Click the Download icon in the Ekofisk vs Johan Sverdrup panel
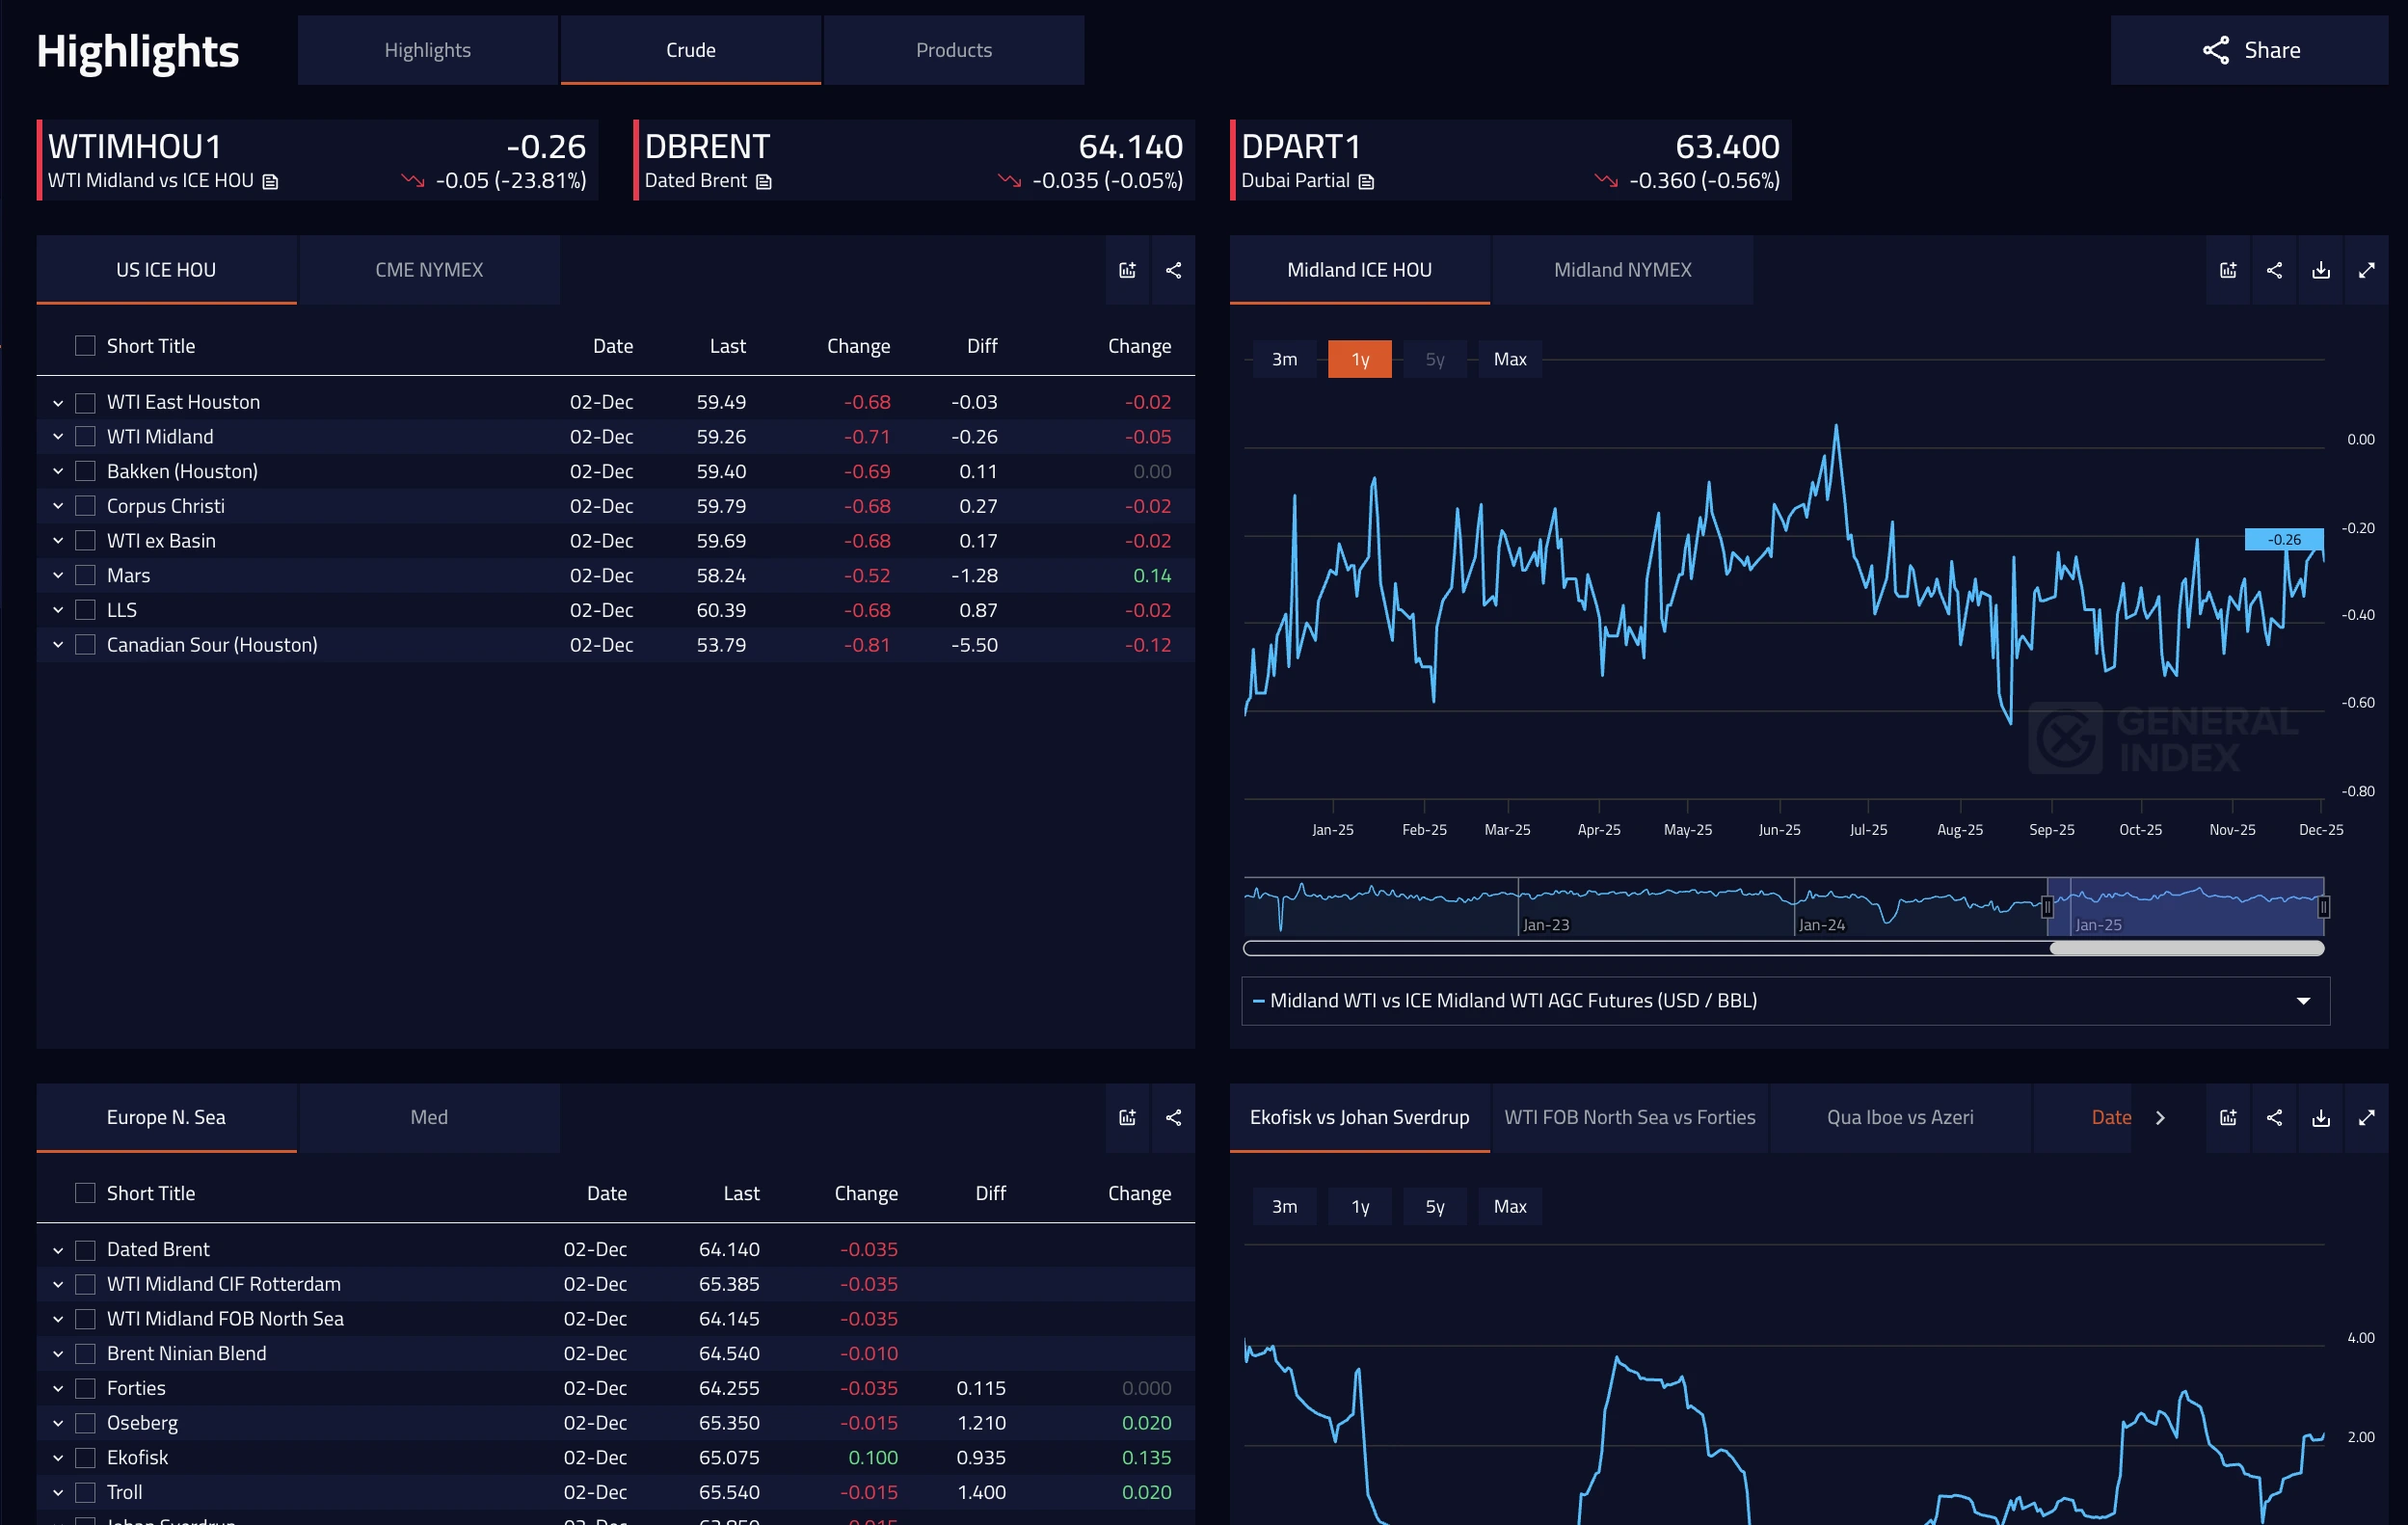The width and height of the screenshot is (2408, 1525). click(2320, 1117)
